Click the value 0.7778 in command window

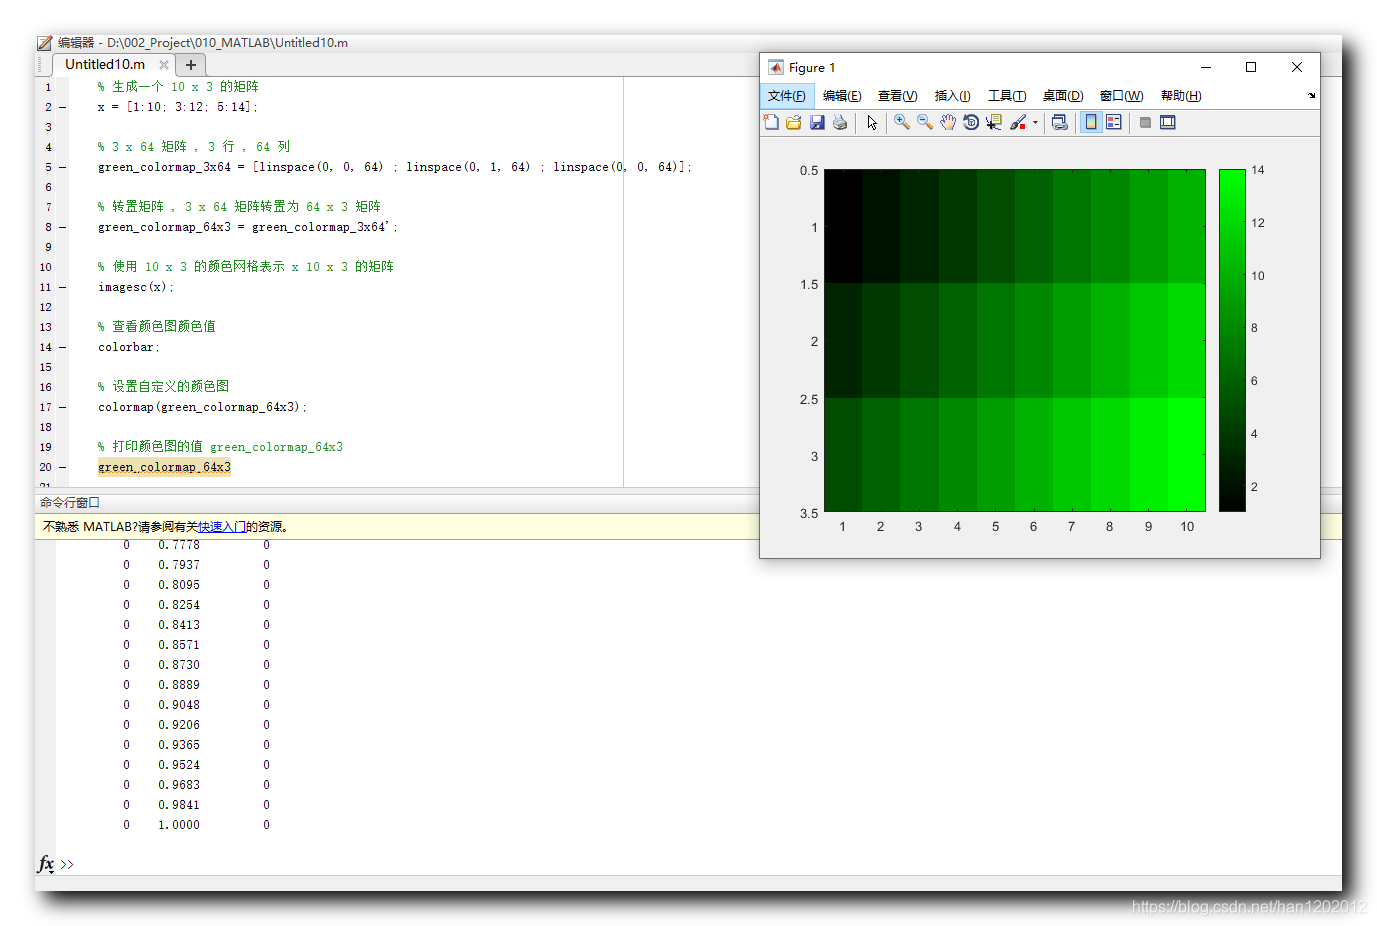click(179, 545)
